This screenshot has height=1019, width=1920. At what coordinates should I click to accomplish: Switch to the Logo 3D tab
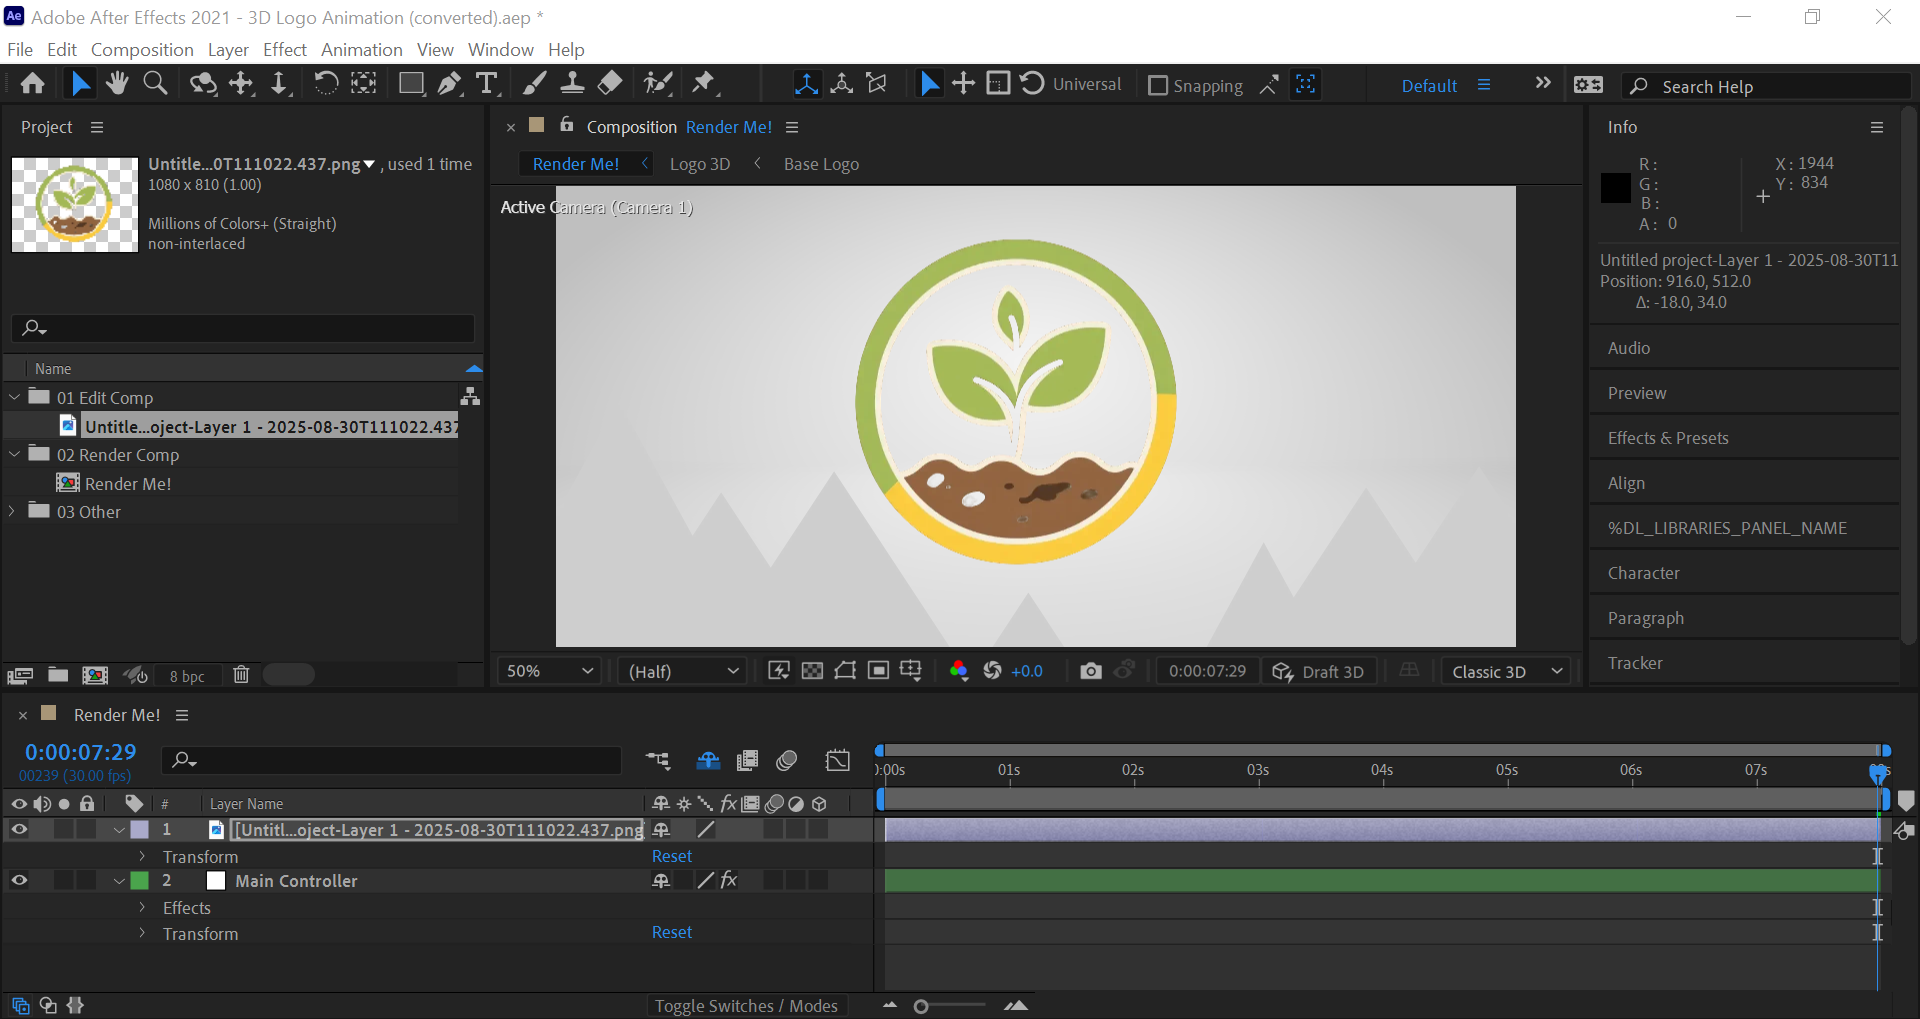(x=699, y=164)
